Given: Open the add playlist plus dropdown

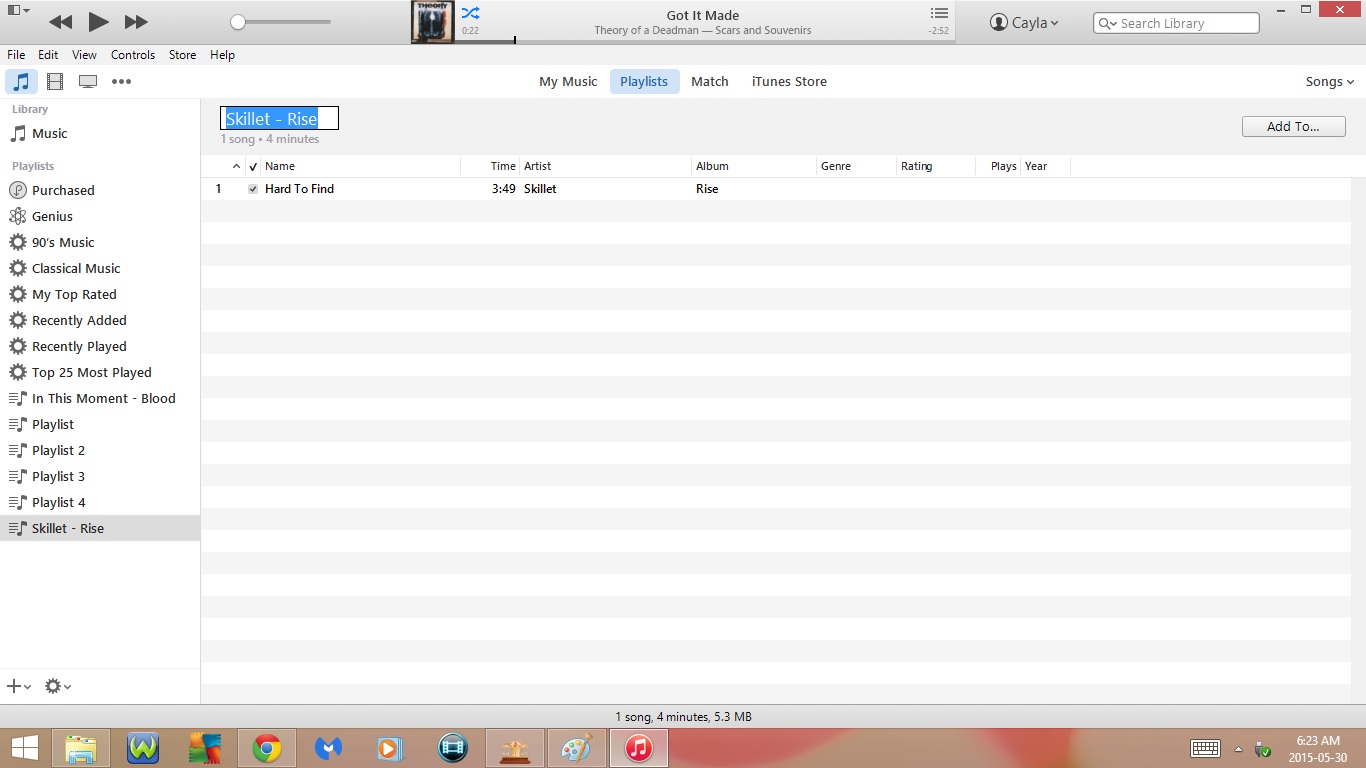Looking at the screenshot, I should coord(19,686).
